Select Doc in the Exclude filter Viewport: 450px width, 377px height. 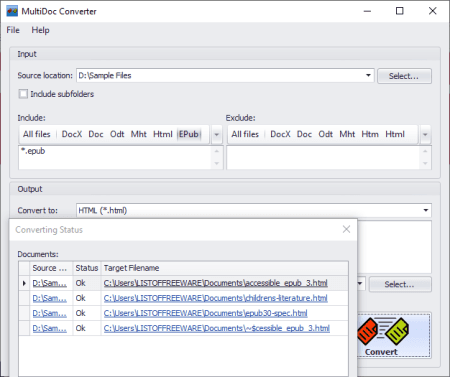click(x=304, y=134)
